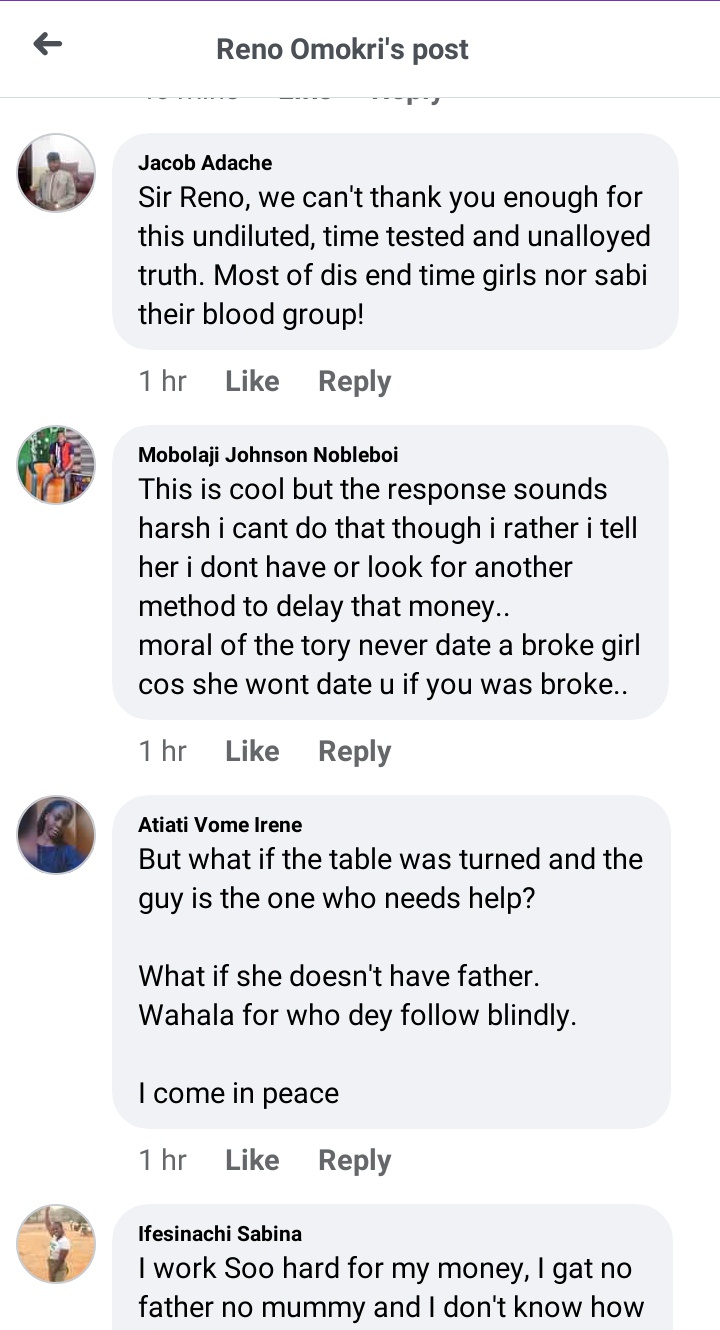Screen dimensions: 720x1330
Task: Open Atiati Vome Irene's name link
Action: pos(220,825)
